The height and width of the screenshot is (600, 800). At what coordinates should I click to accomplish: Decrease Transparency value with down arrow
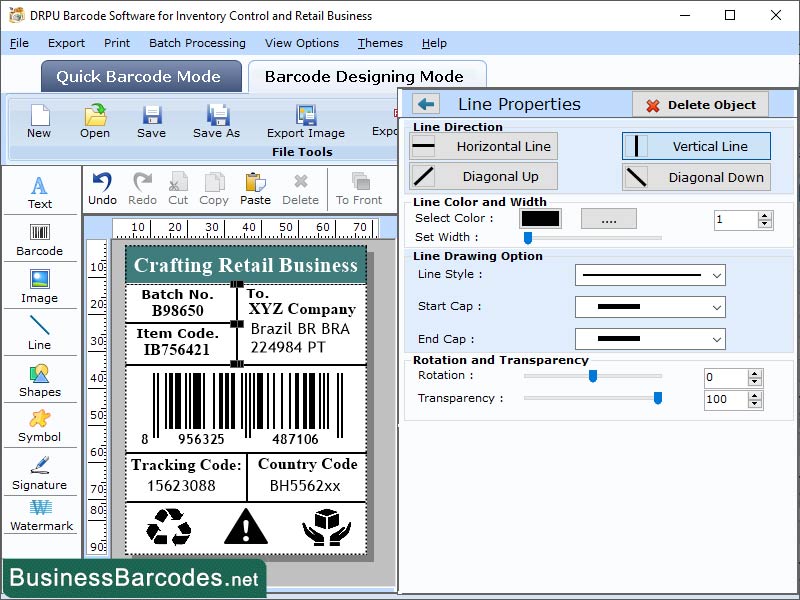[x=755, y=404]
